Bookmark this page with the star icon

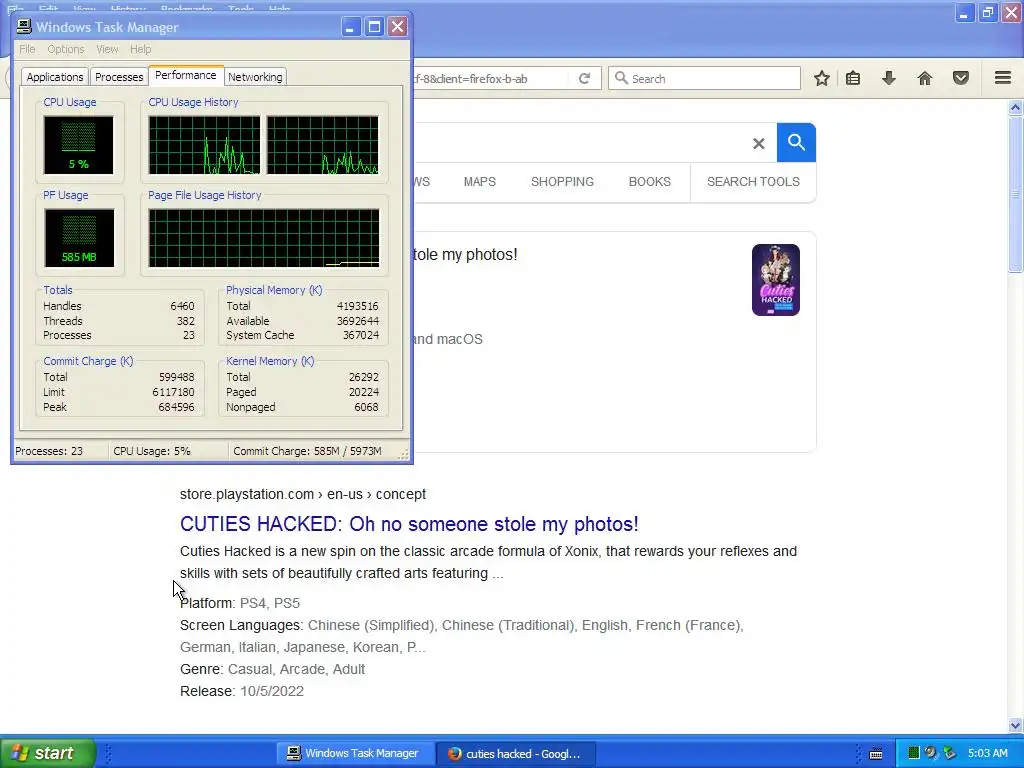tap(822, 78)
